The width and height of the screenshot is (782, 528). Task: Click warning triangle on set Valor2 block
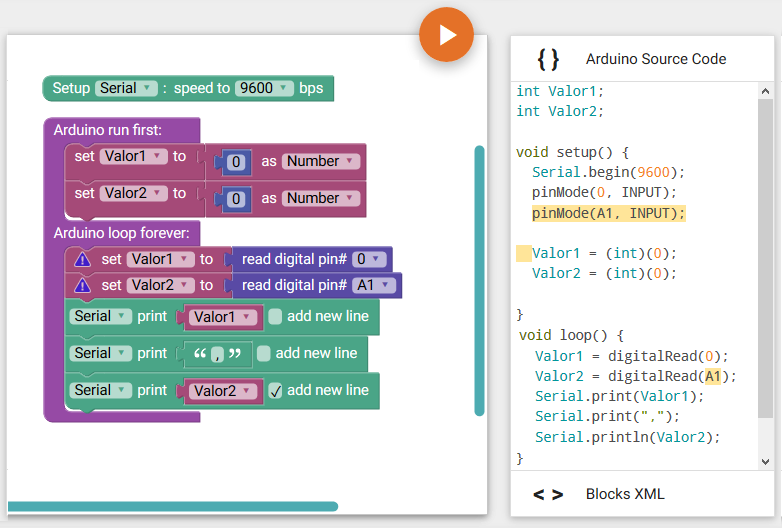click(82, 286)
